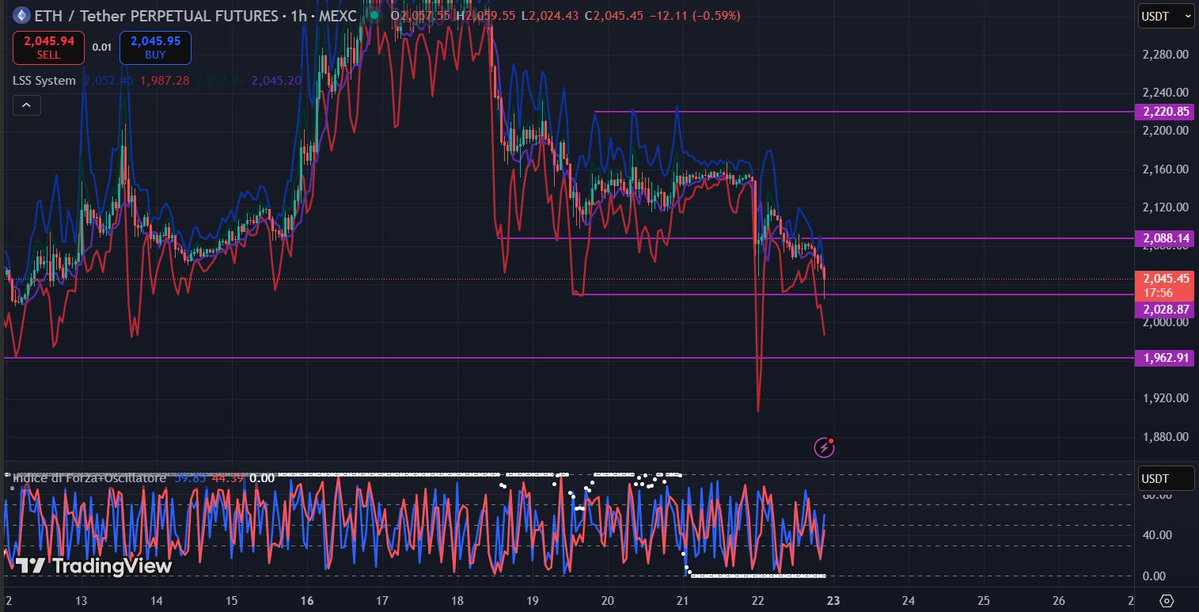Click the 2,028.87 price line label
Viewport: 1199px width, 612px height.
(1166, 309)
